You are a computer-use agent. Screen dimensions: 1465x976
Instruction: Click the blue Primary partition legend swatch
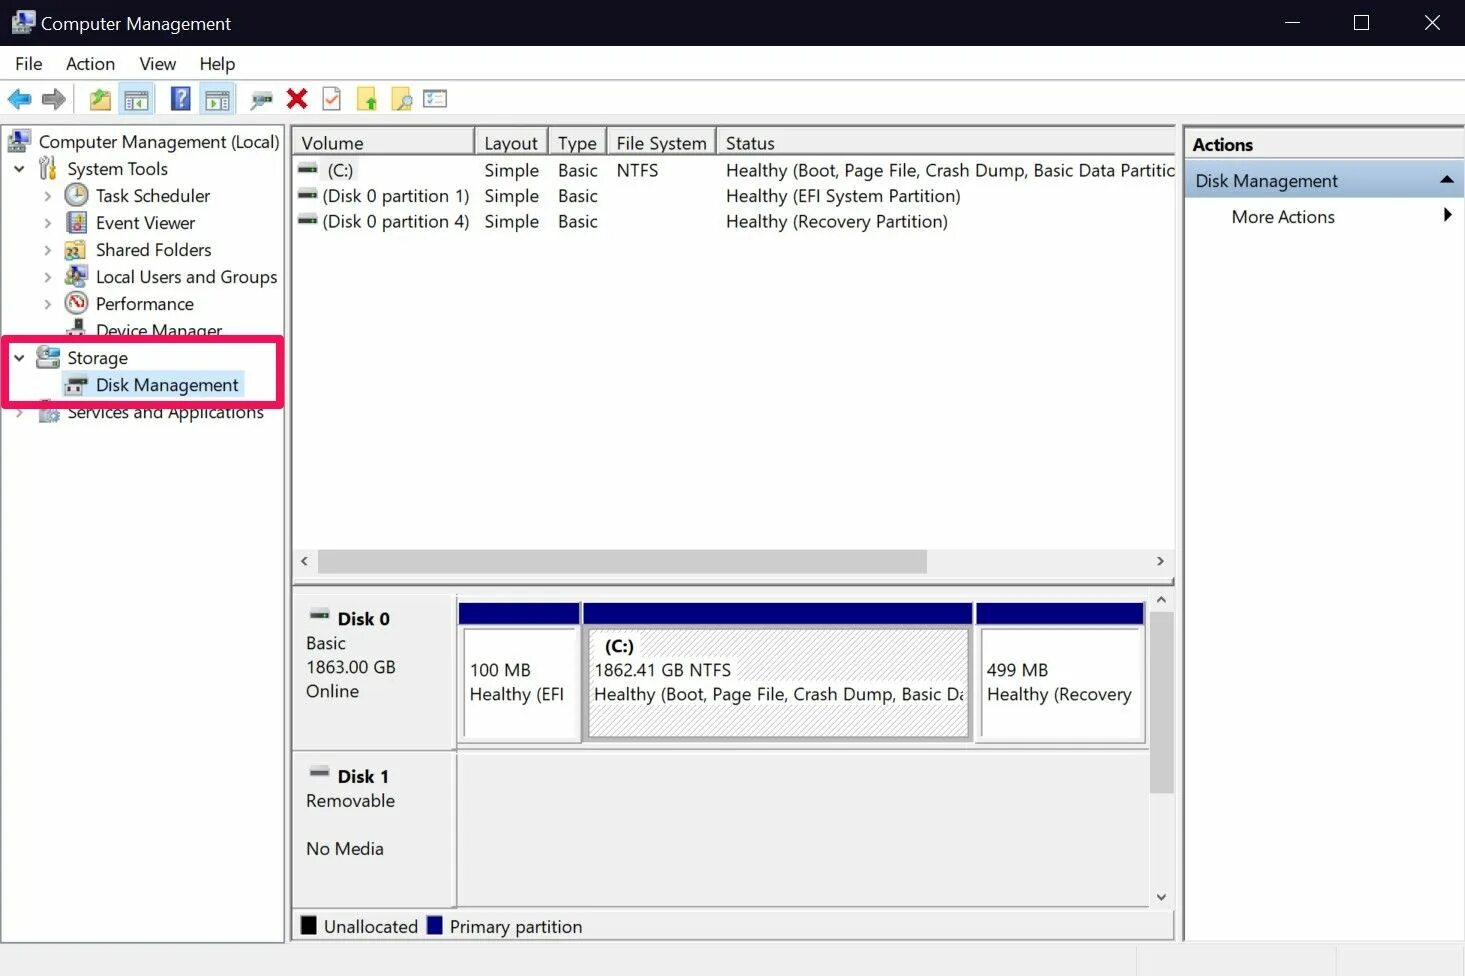[x=434, y=925]
